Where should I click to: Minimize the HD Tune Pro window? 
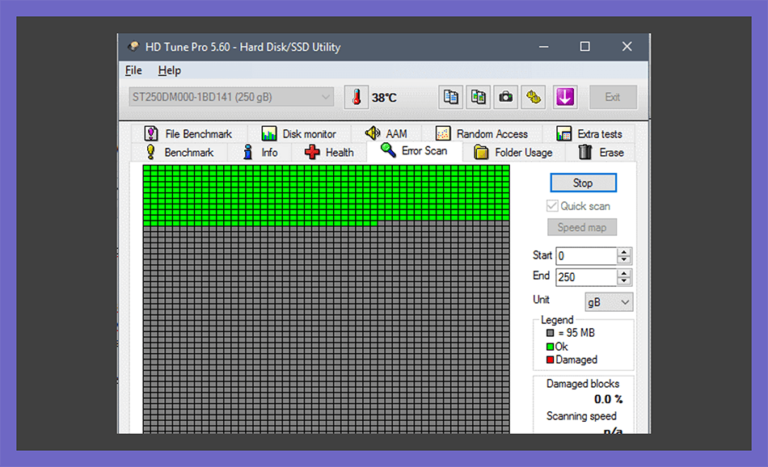544,47
